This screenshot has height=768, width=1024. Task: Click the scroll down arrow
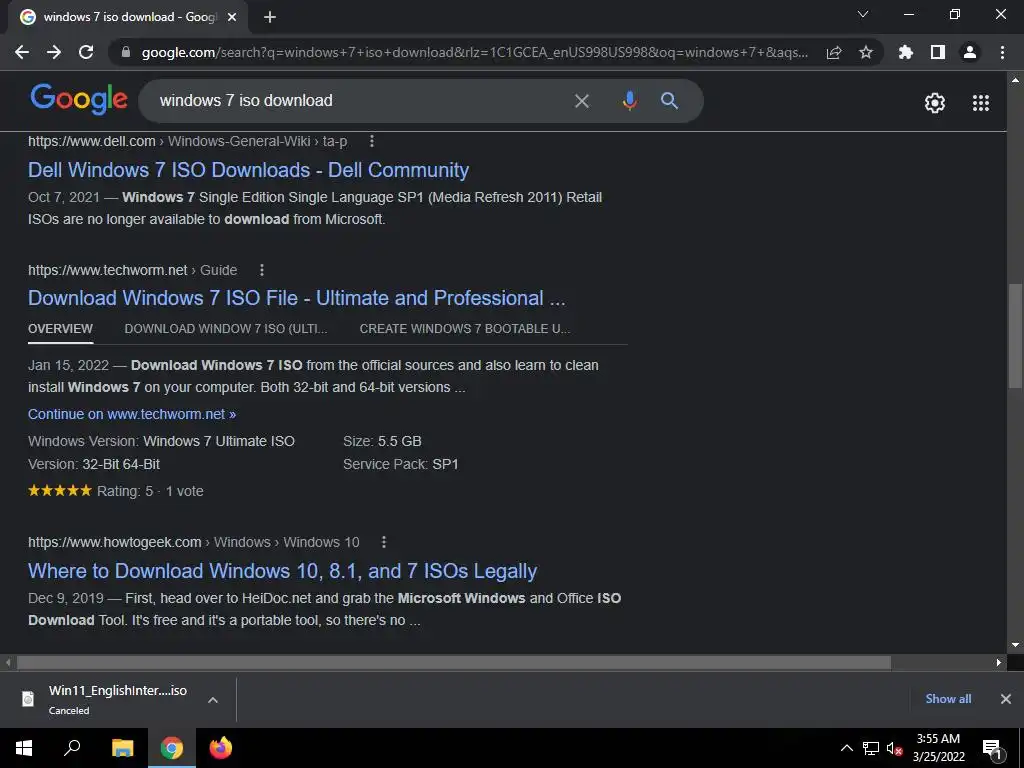[x=1015, y=645]
